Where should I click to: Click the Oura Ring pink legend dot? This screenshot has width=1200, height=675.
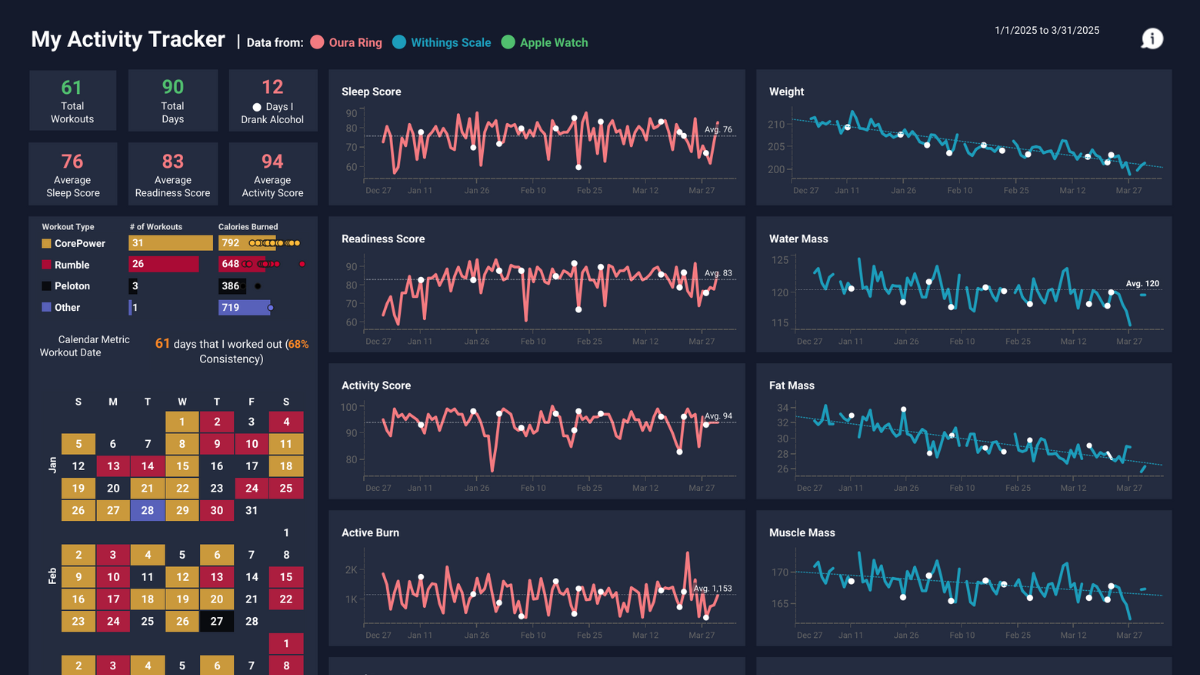tap(317, 43)
